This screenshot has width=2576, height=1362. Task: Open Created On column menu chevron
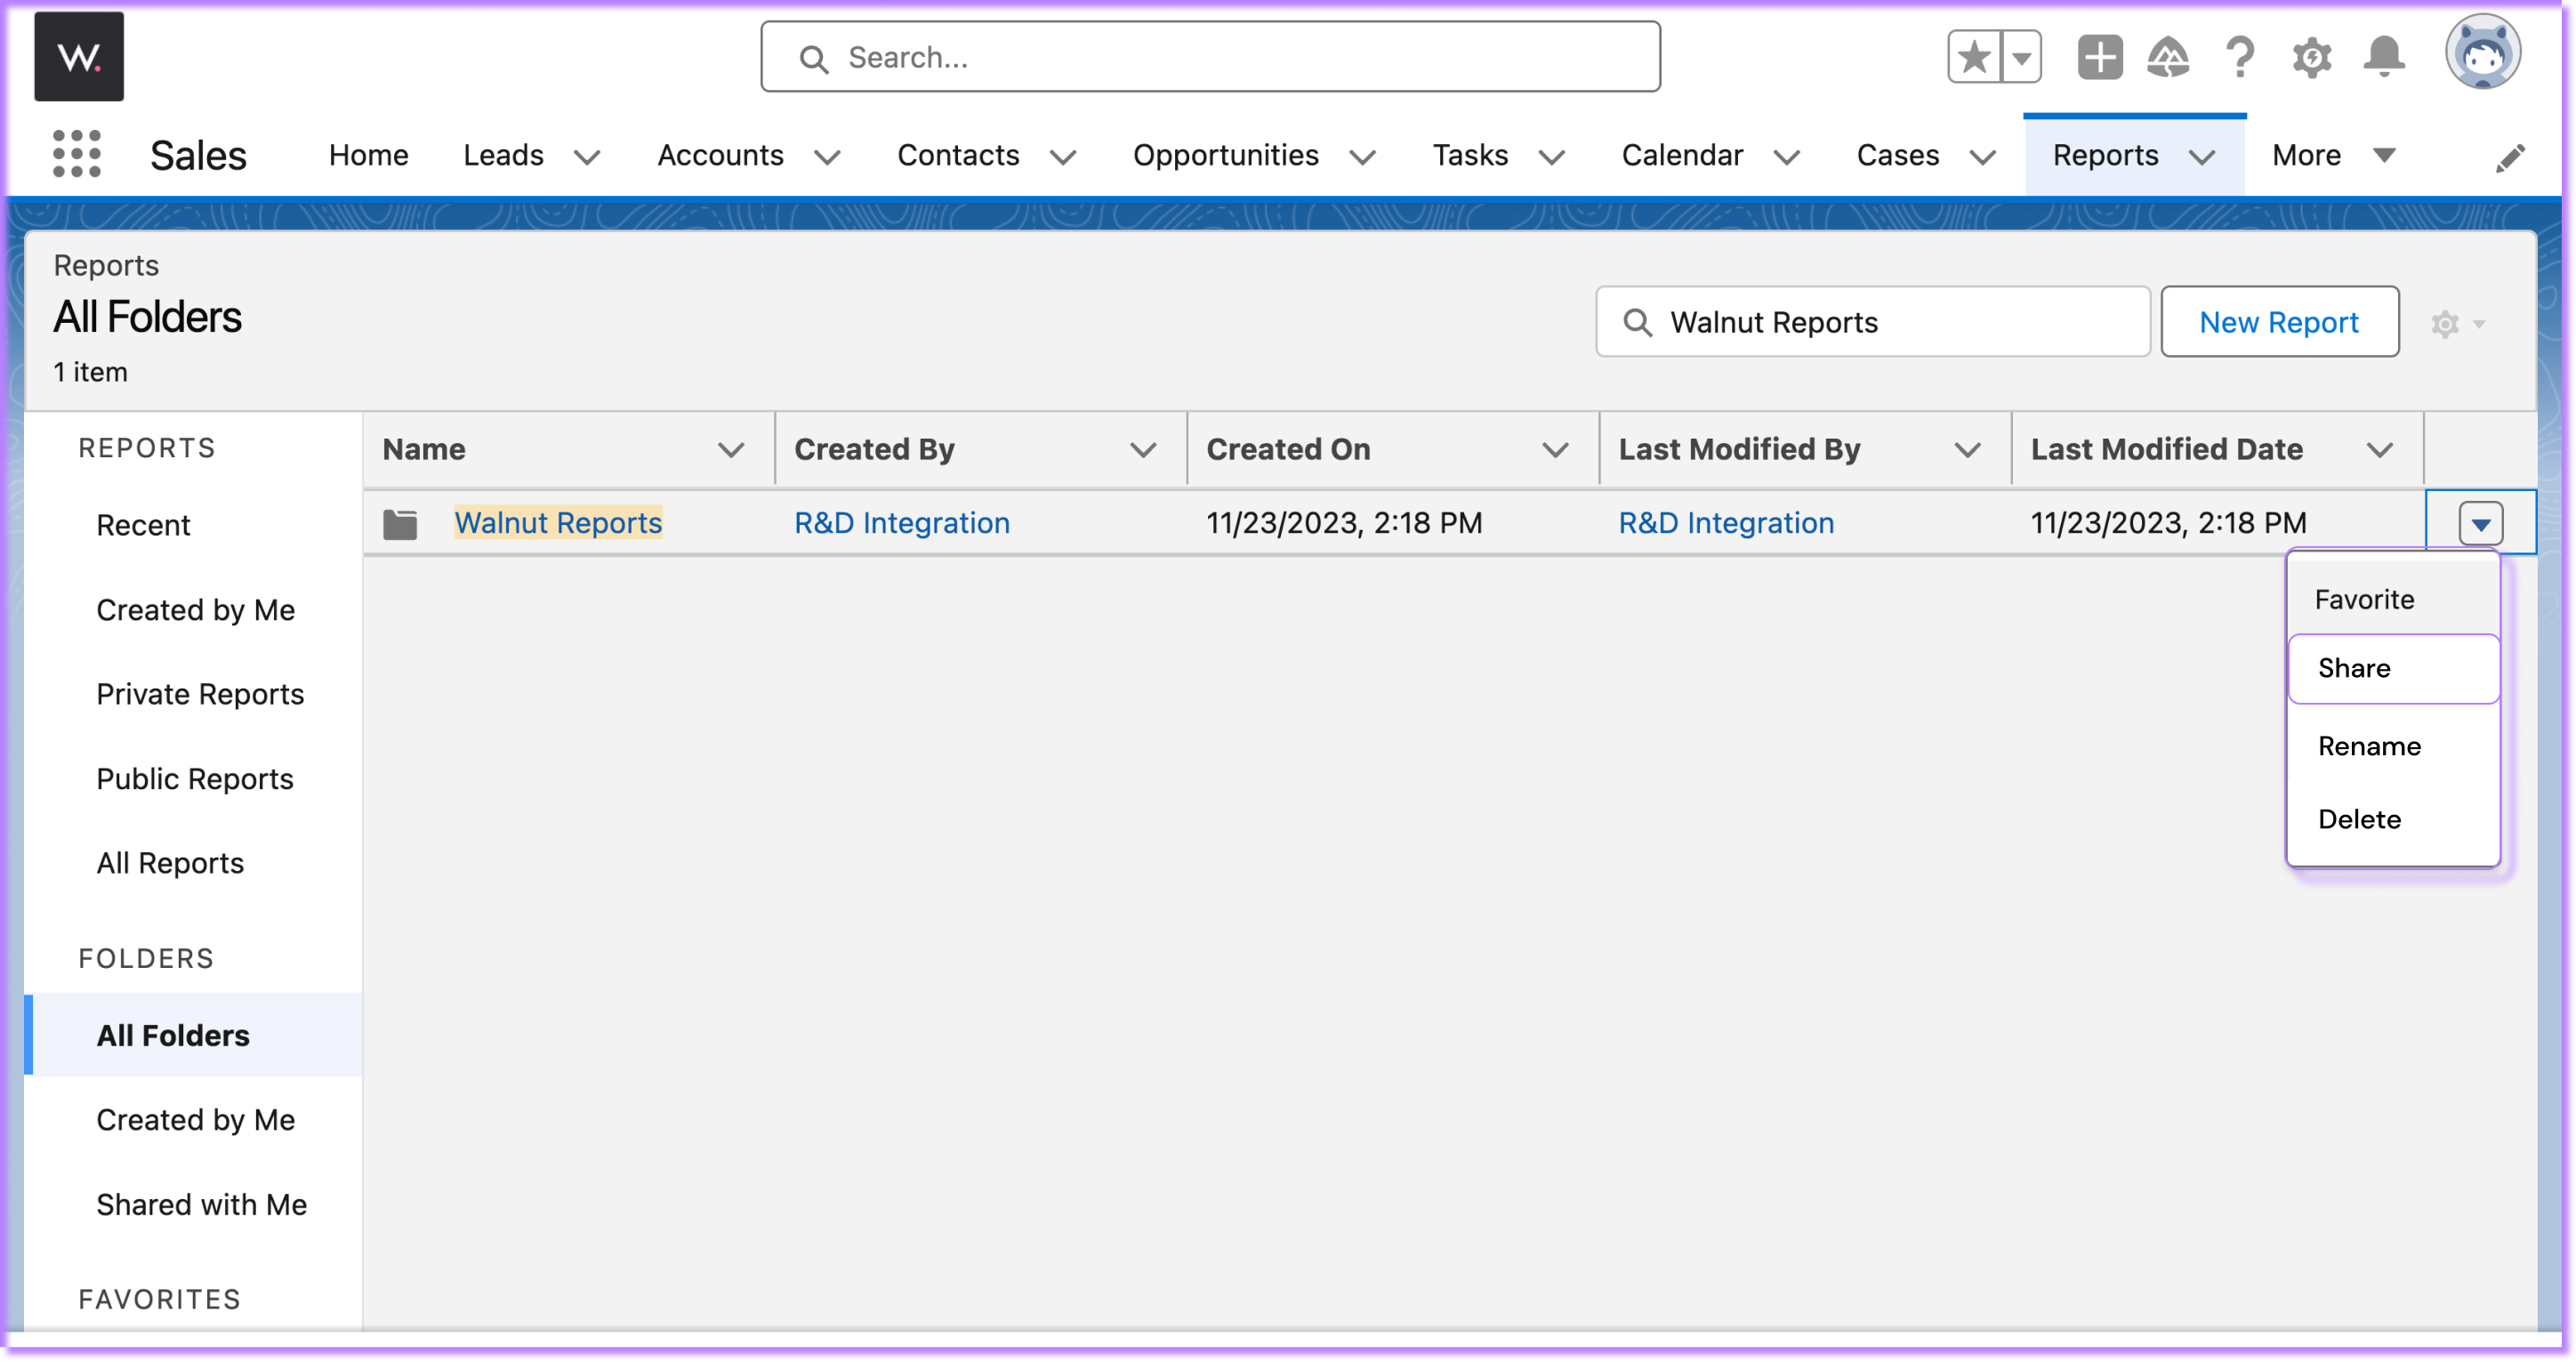(x=1555, y=450)
